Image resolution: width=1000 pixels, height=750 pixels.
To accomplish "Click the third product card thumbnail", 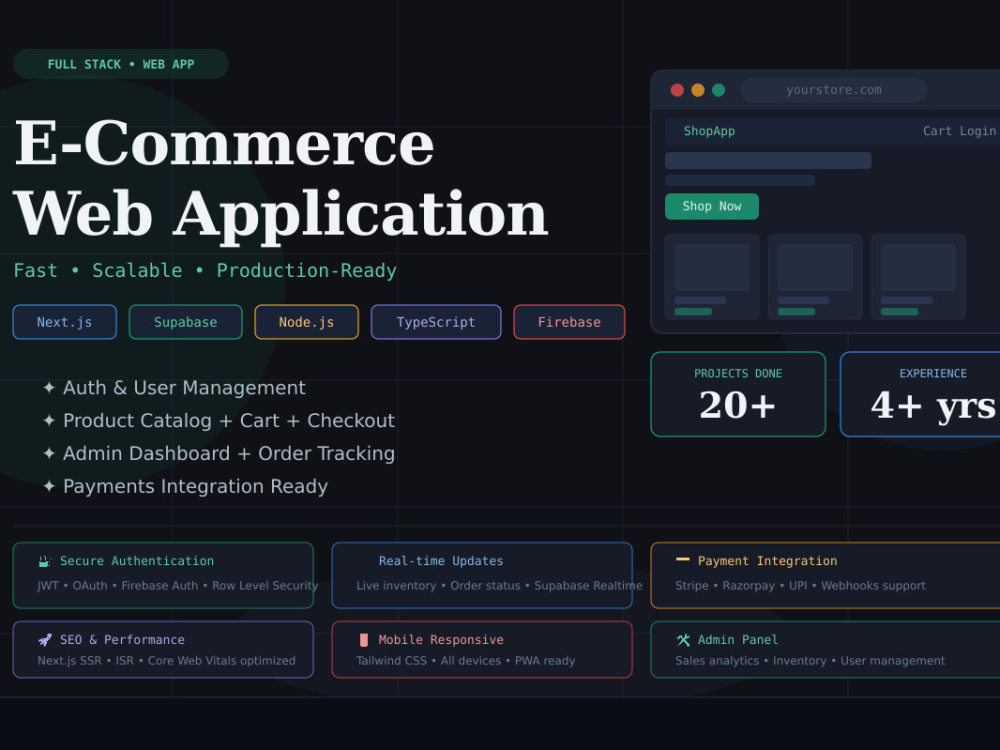I will pos(918,267).
